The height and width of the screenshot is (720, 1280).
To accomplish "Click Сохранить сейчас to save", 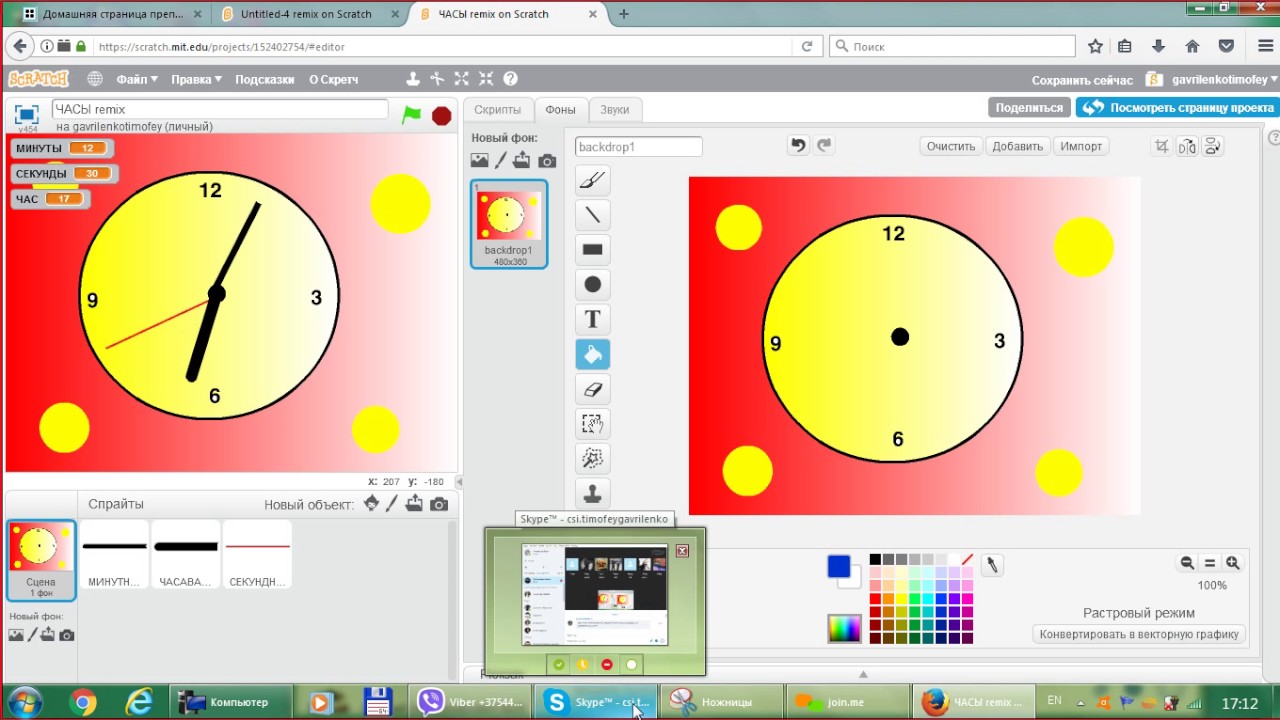I will pos(1082,80).
